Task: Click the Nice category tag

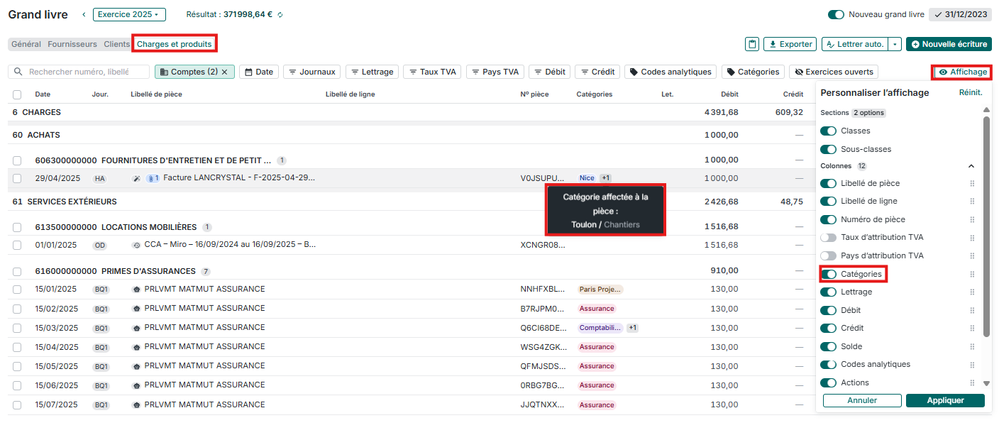Action: 586,178
